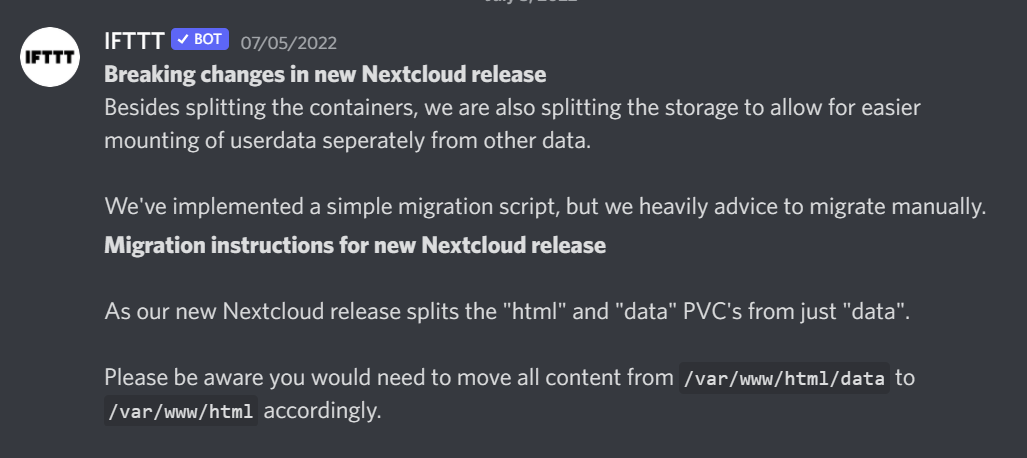Screen dimensions: 1027x458
Task: Click the "Migration instructions for new Nextcloud release" heading
Action: pyautogui.click(x=355, y=244)
